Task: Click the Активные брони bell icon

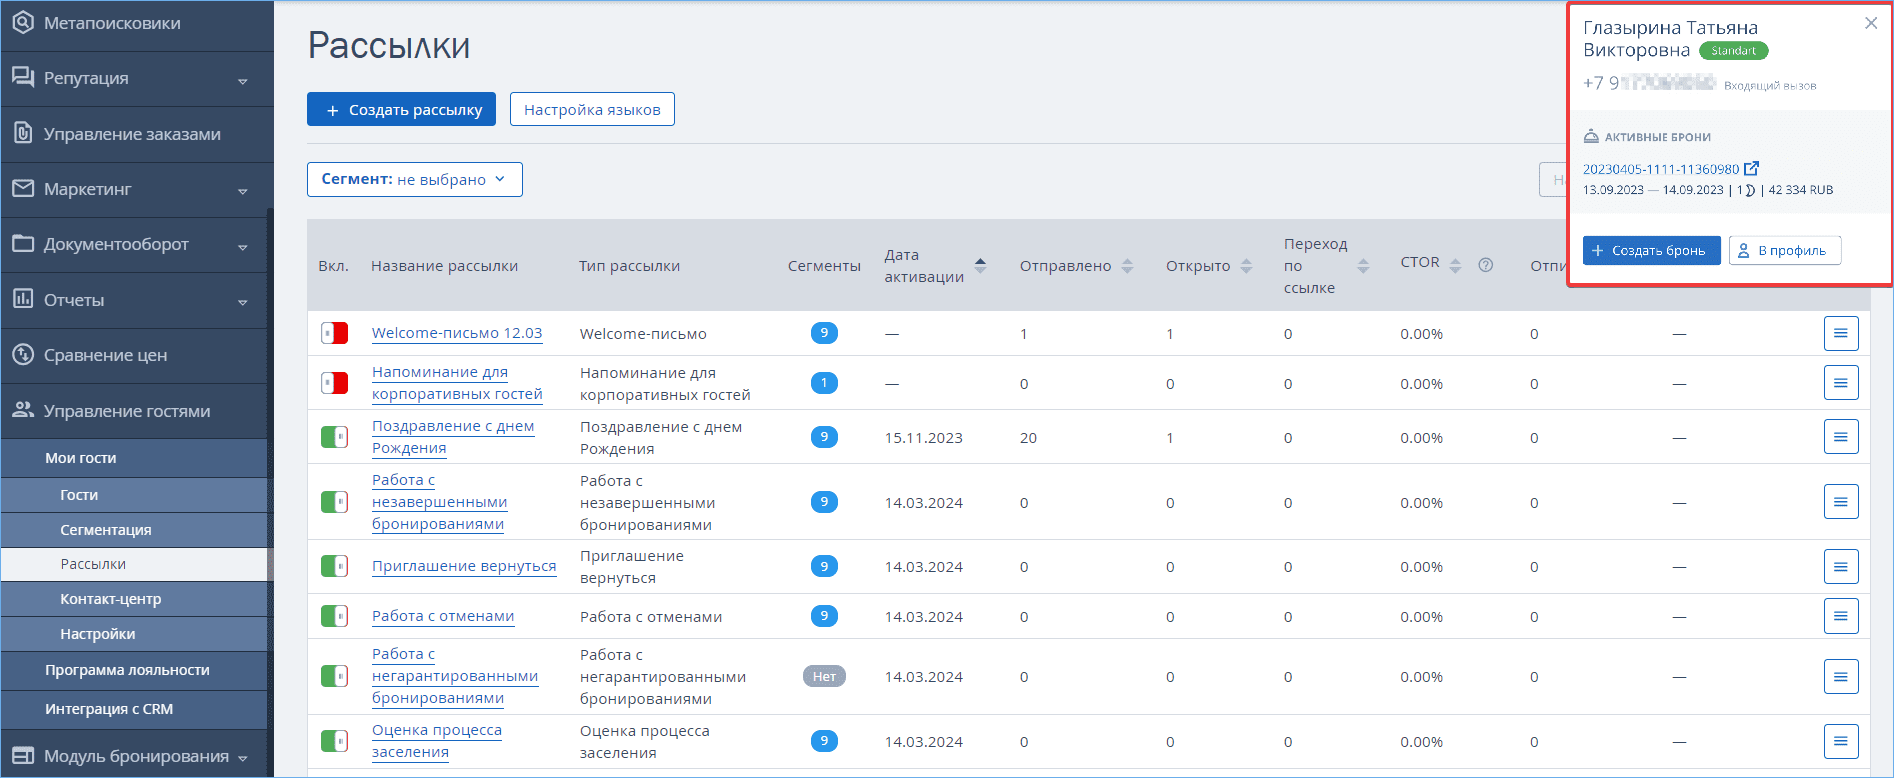Action: [x=1591, y=136]
